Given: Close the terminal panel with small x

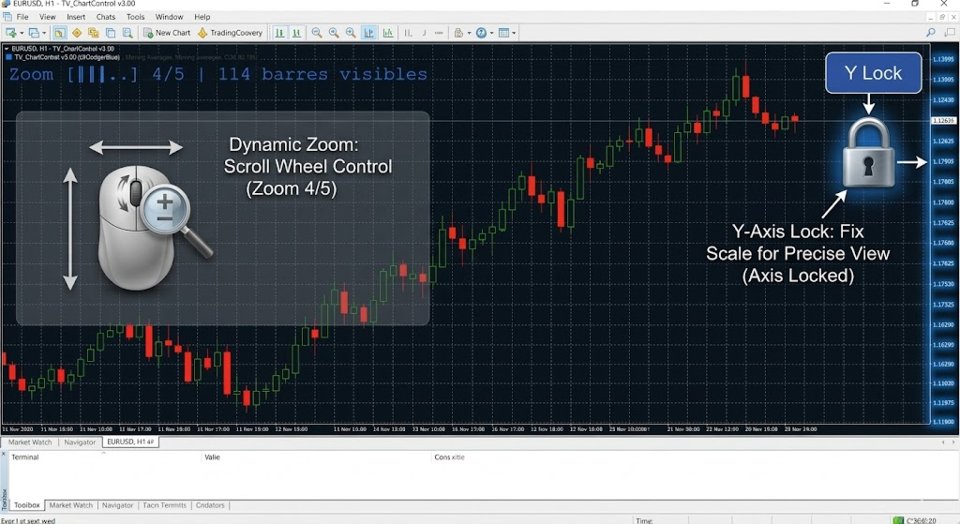Looking at the screenshot, I should [x=4, y=455].
